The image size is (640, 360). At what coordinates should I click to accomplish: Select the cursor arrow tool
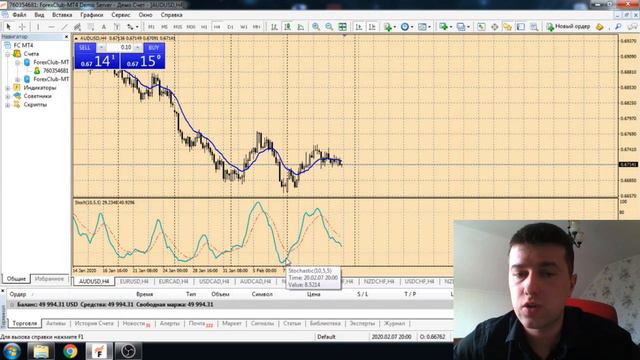coord(8,27)
